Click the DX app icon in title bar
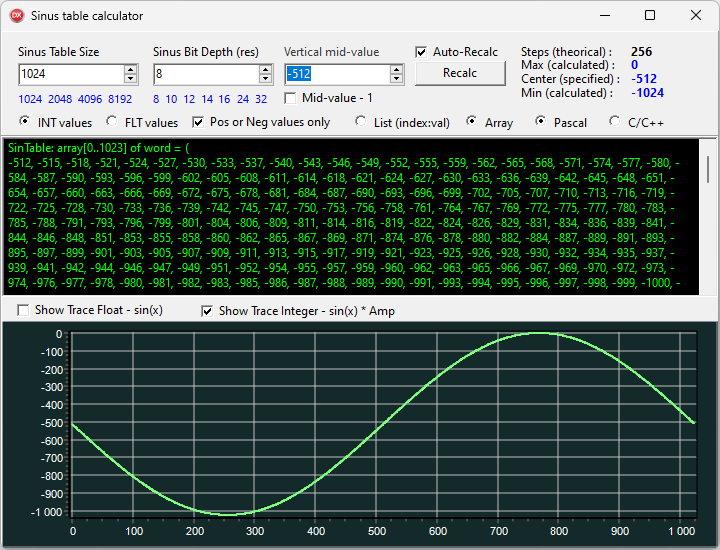Viewport: 720px width, 550px height. 17,16
